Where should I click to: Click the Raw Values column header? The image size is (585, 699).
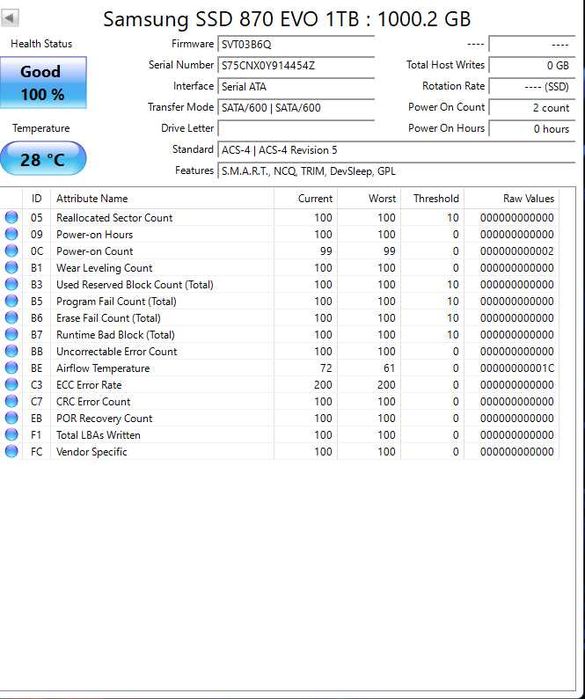tap(512, 198)
